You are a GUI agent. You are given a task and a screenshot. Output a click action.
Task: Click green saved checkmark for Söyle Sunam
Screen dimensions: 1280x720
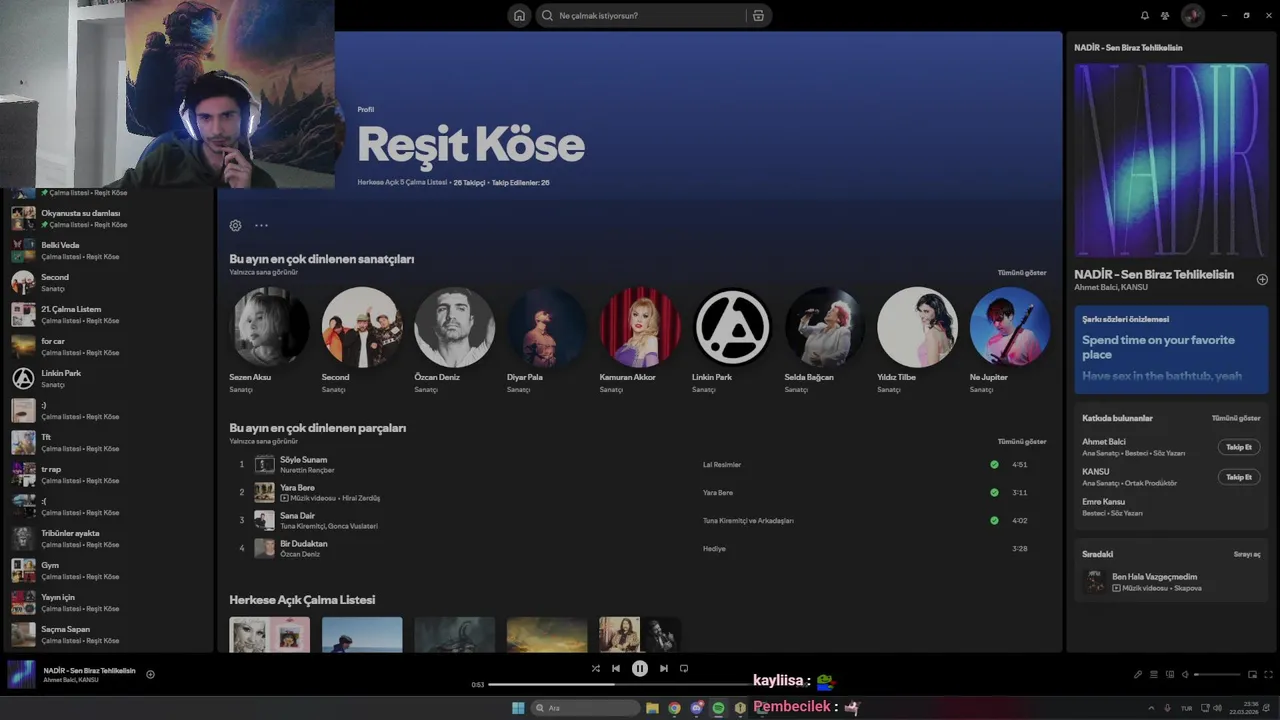(x=994, y=465)
